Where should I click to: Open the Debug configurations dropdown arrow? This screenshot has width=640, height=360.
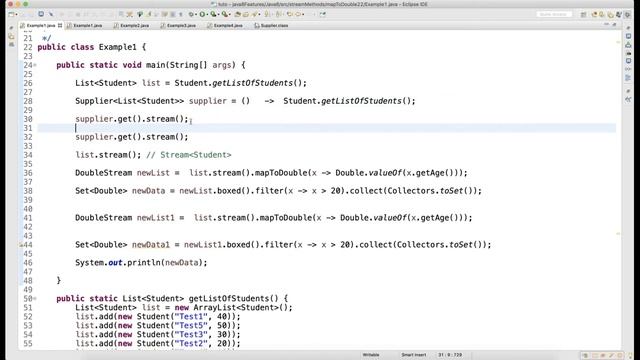[196, 14]
